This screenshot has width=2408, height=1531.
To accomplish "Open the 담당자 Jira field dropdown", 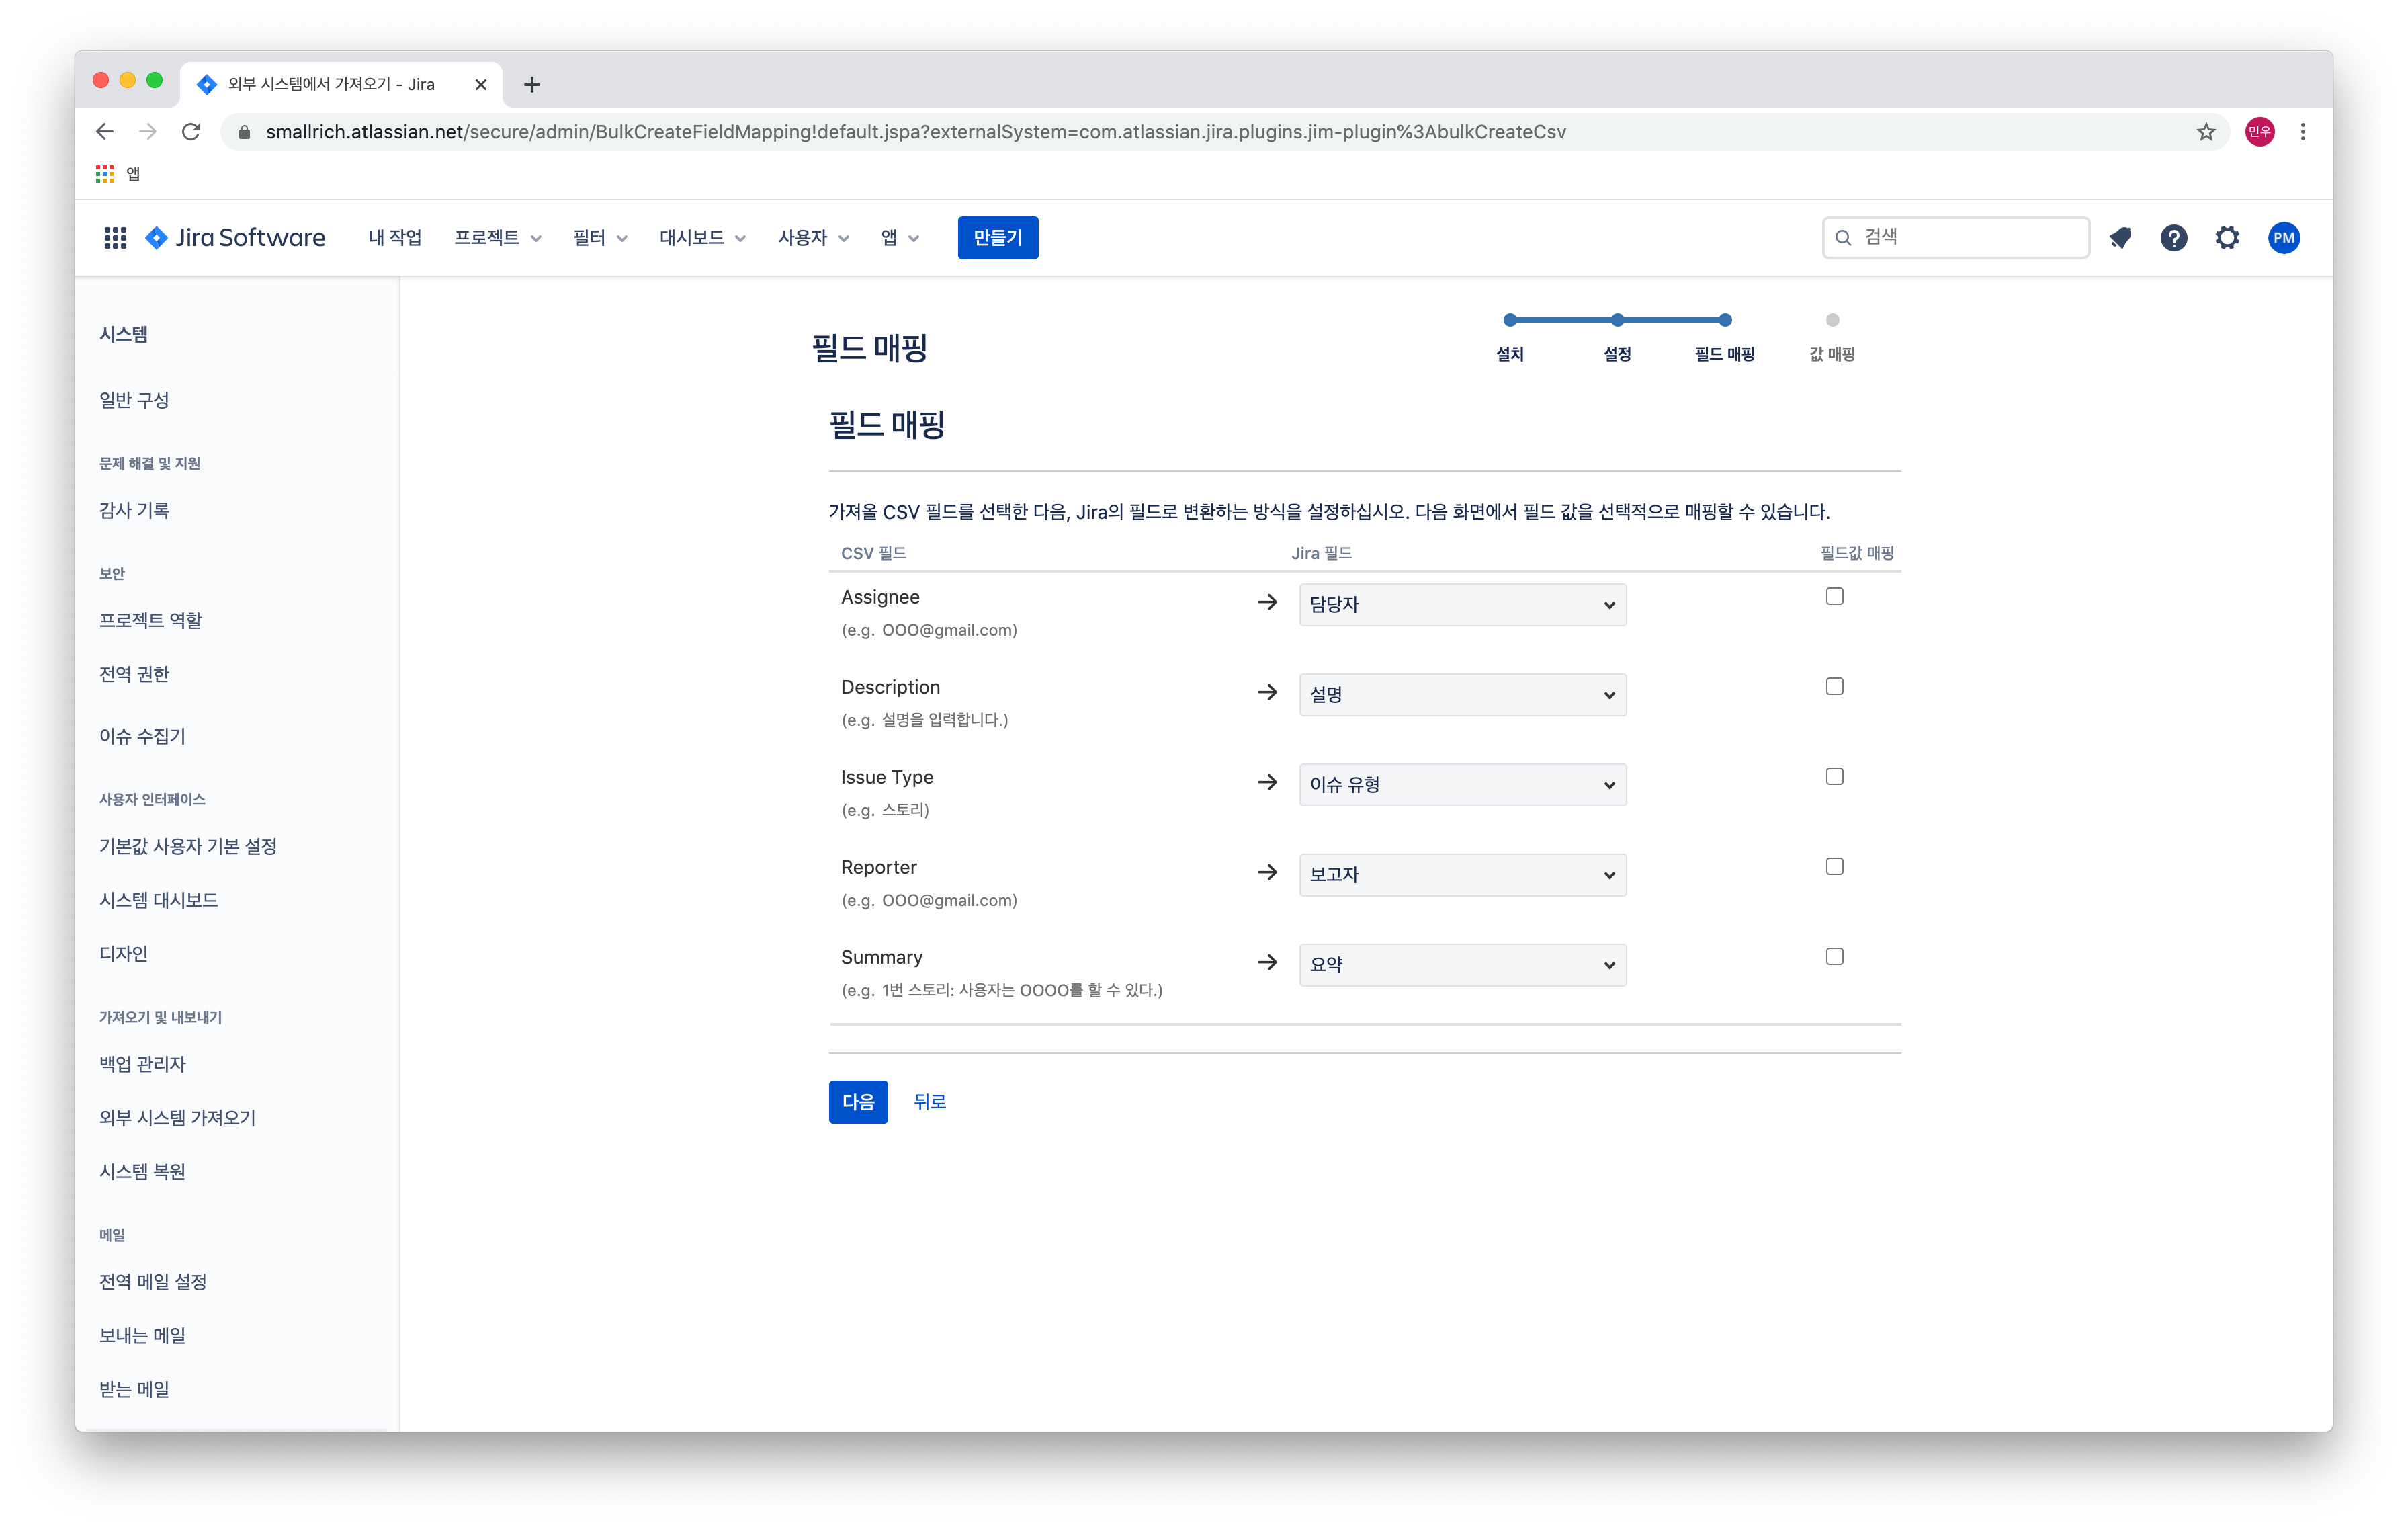I will pyautogui.click(x=1462, y=605).
